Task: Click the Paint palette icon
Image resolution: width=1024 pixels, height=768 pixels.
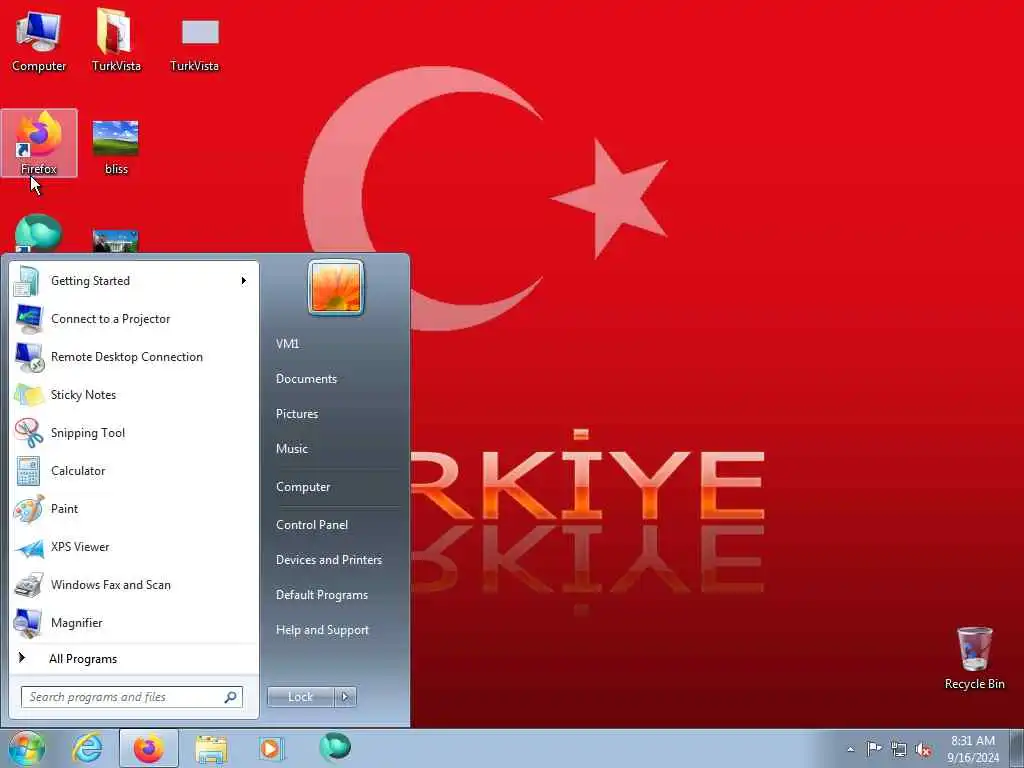Action: pyautogui.click(x=29, y=509)
